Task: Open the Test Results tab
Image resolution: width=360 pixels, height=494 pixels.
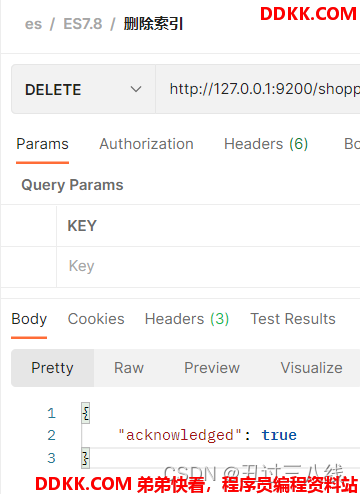Action: pyautogui.click(x=293, y=319)
